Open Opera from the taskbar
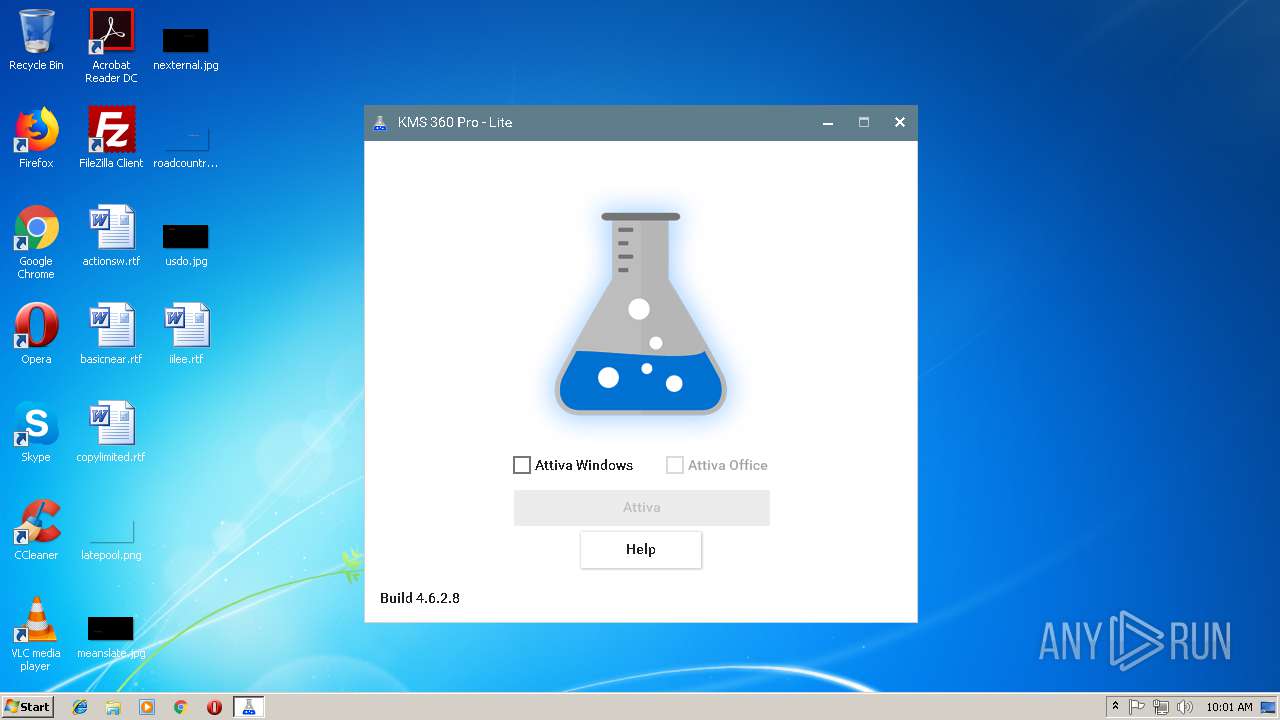 (x=214, y=707)
